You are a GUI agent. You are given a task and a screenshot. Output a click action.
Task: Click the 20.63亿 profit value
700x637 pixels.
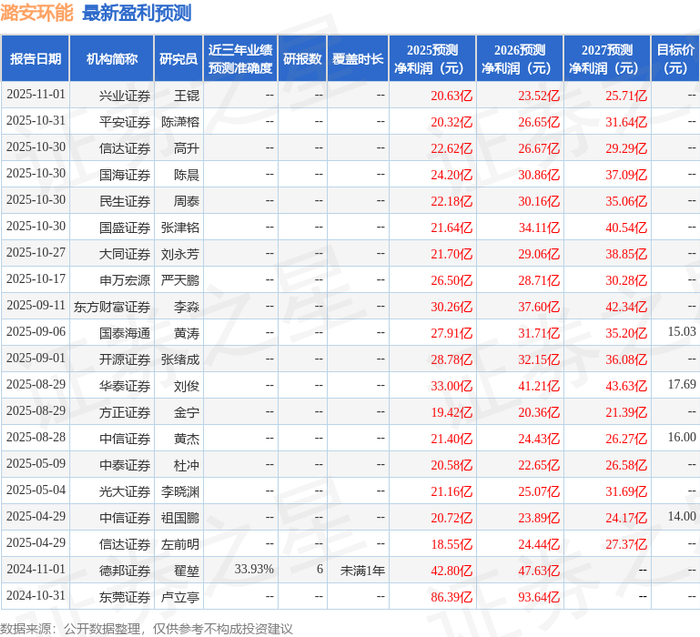[451, 96]
